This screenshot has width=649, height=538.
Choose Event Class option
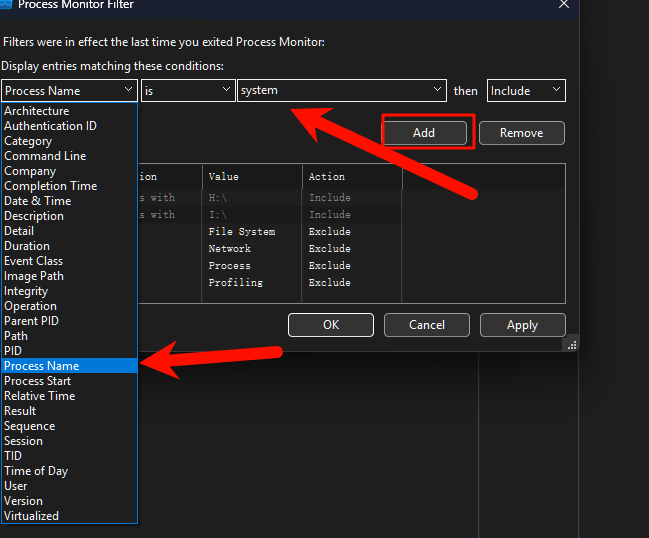click(x=70, y=261)
